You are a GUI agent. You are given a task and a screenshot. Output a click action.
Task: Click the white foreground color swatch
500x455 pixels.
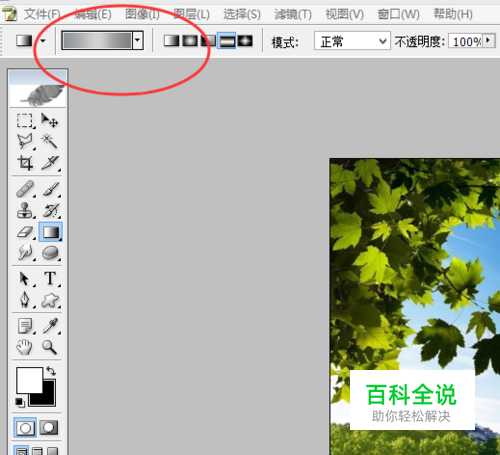29,380
